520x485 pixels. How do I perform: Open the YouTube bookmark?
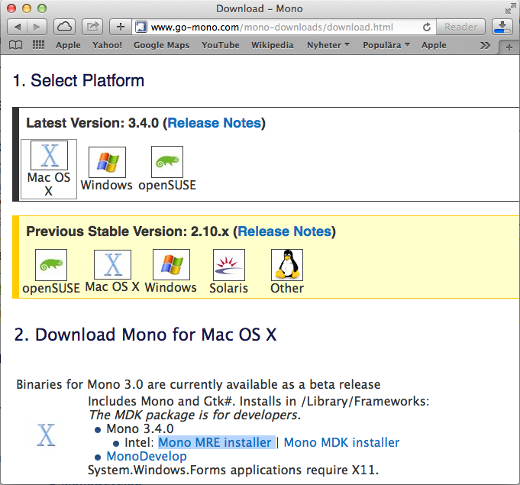click(220, 45)
